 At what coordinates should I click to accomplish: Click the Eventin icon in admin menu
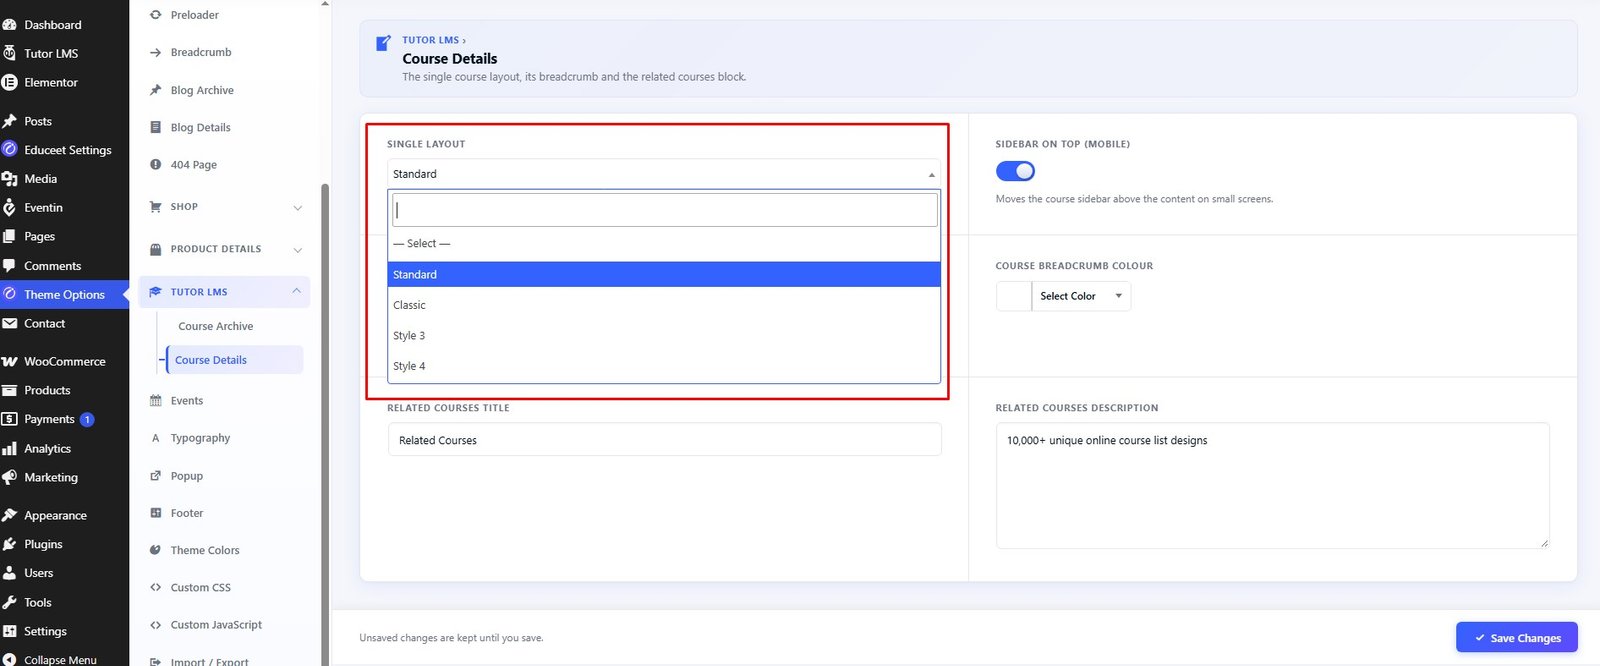click(10, 208)
